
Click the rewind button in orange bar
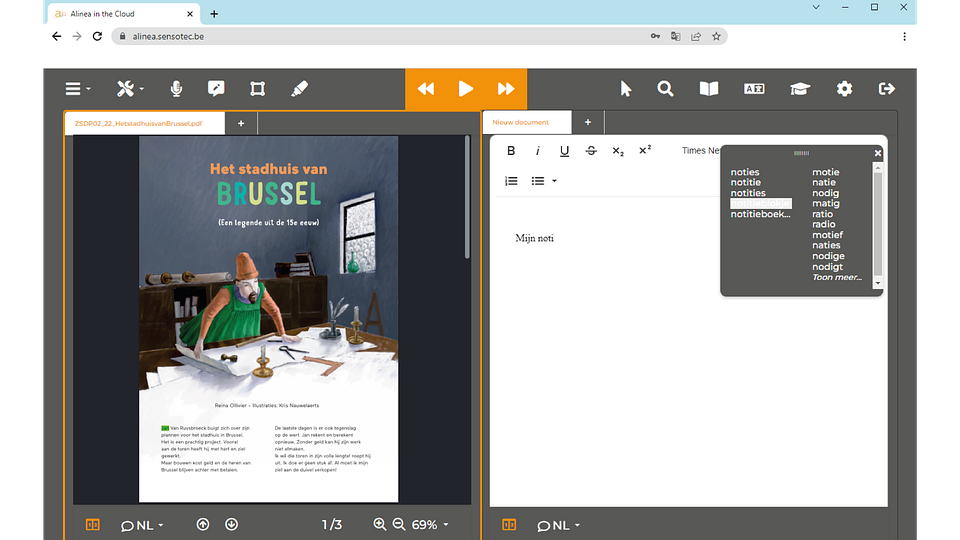pos(426,89)
